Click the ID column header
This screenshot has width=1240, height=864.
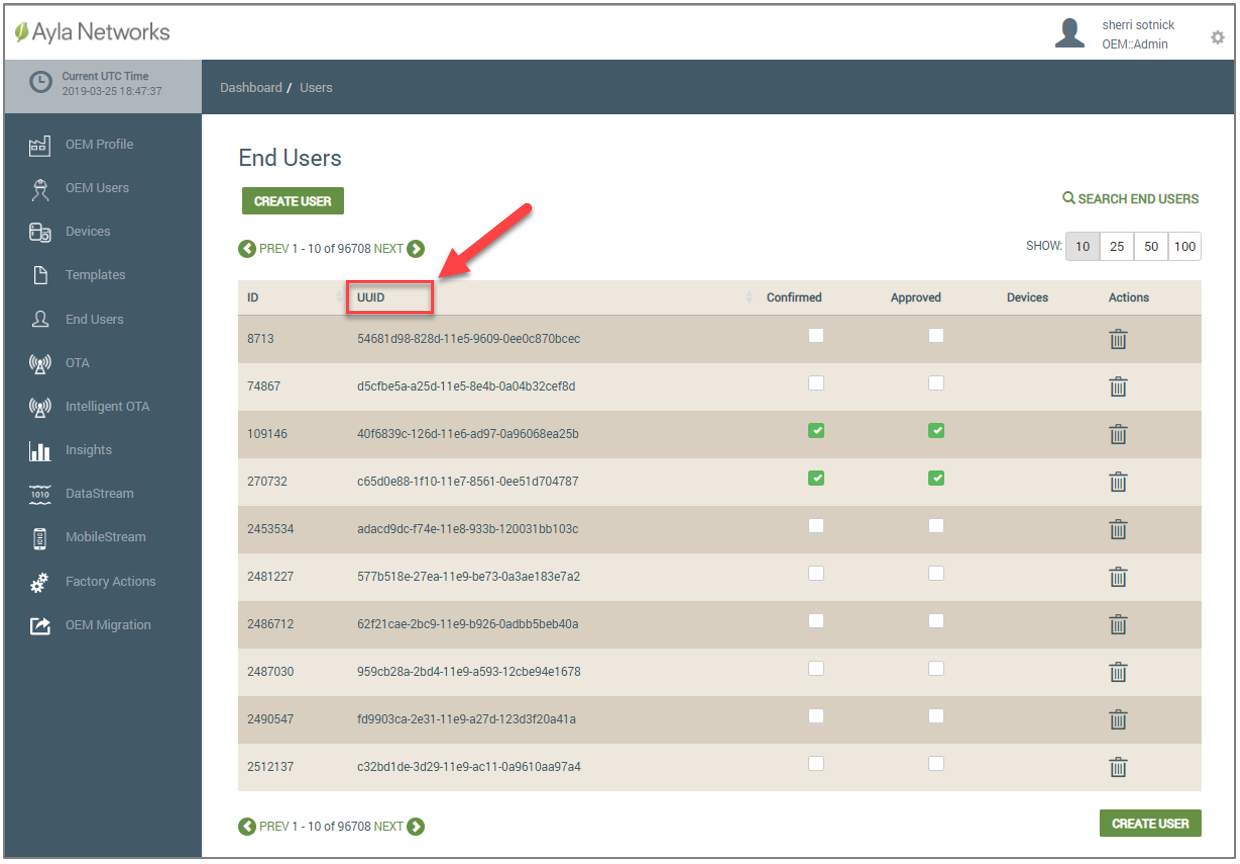pos(254,298)
